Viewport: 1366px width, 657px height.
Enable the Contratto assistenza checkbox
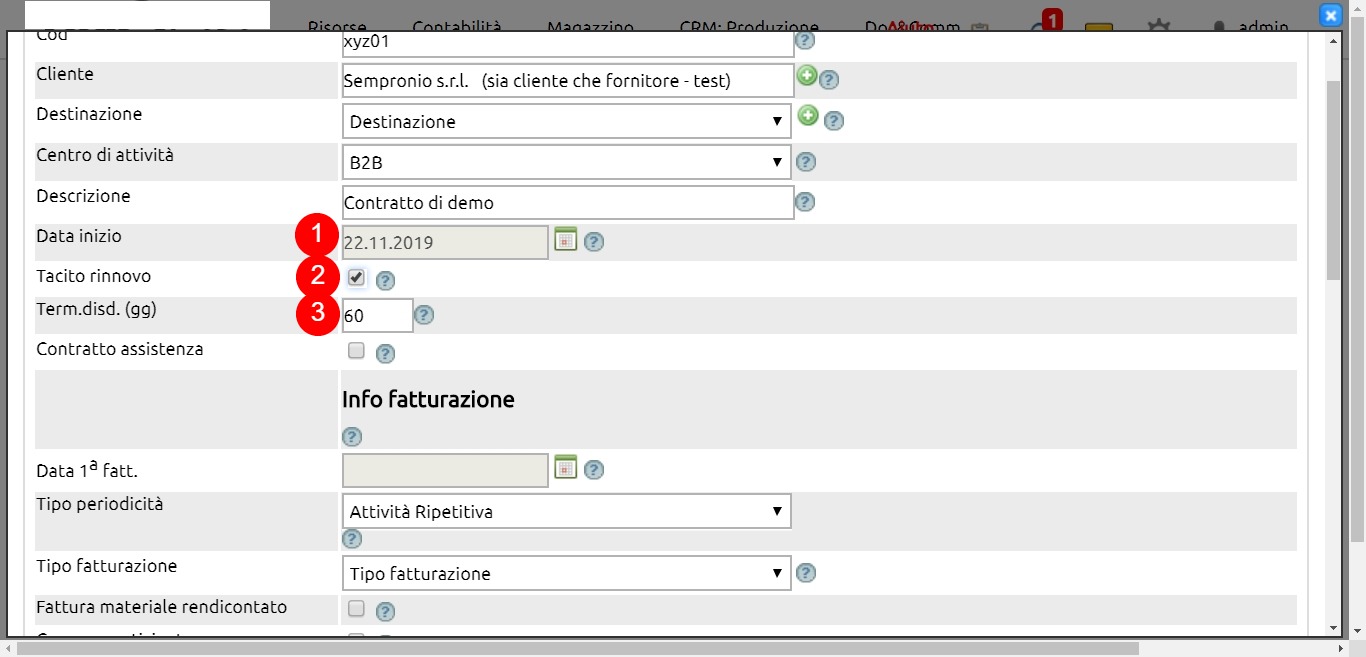[356, 350]
